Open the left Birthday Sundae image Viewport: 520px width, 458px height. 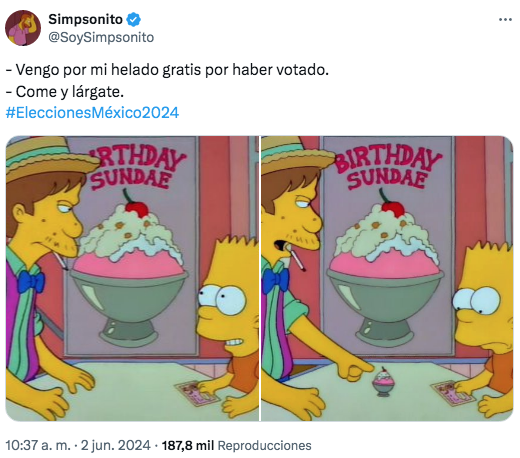[x=132, y=278]
